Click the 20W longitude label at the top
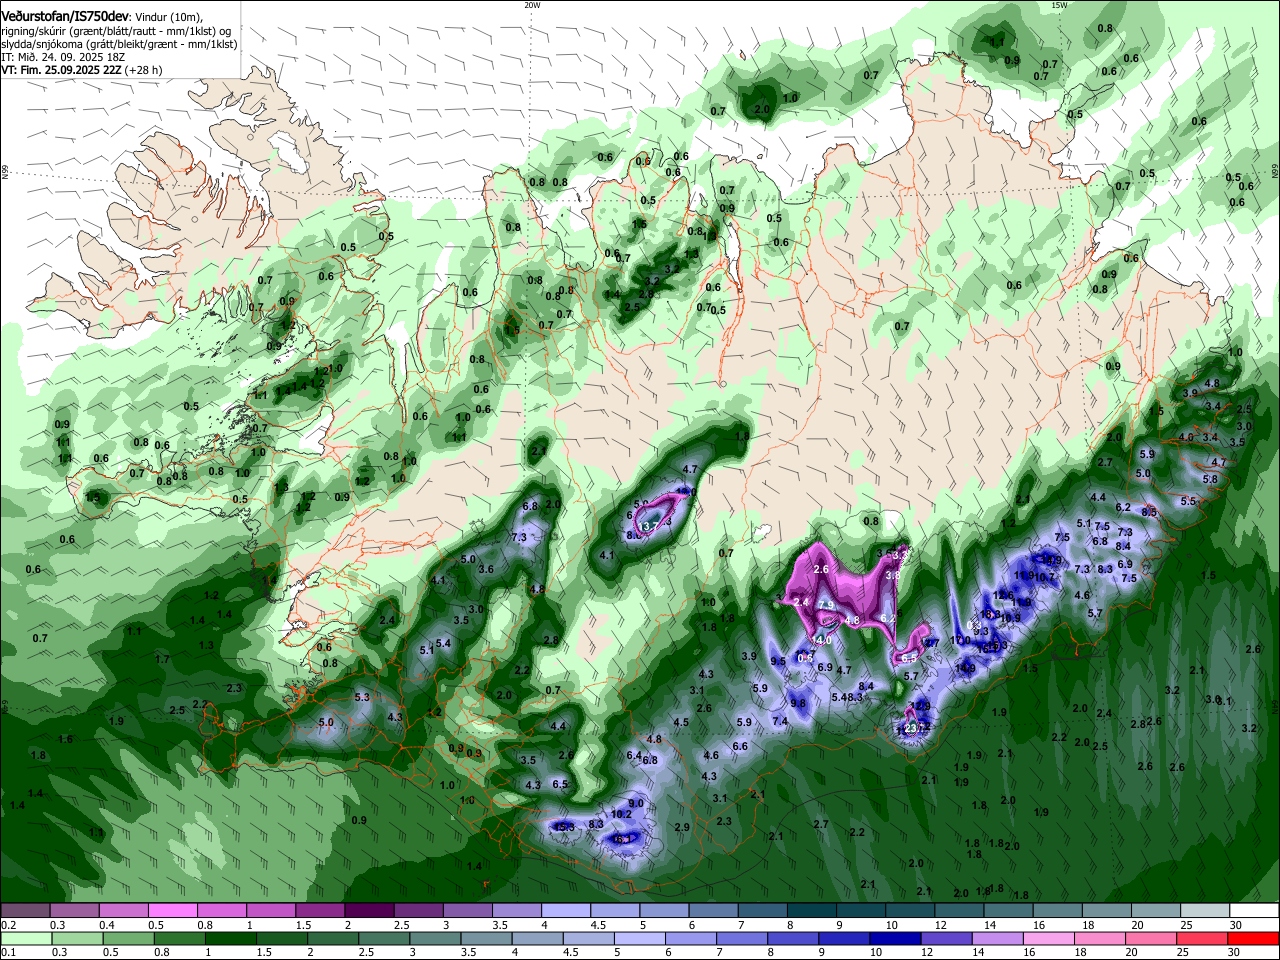1280x960 pixels. [x=532, y=5]
